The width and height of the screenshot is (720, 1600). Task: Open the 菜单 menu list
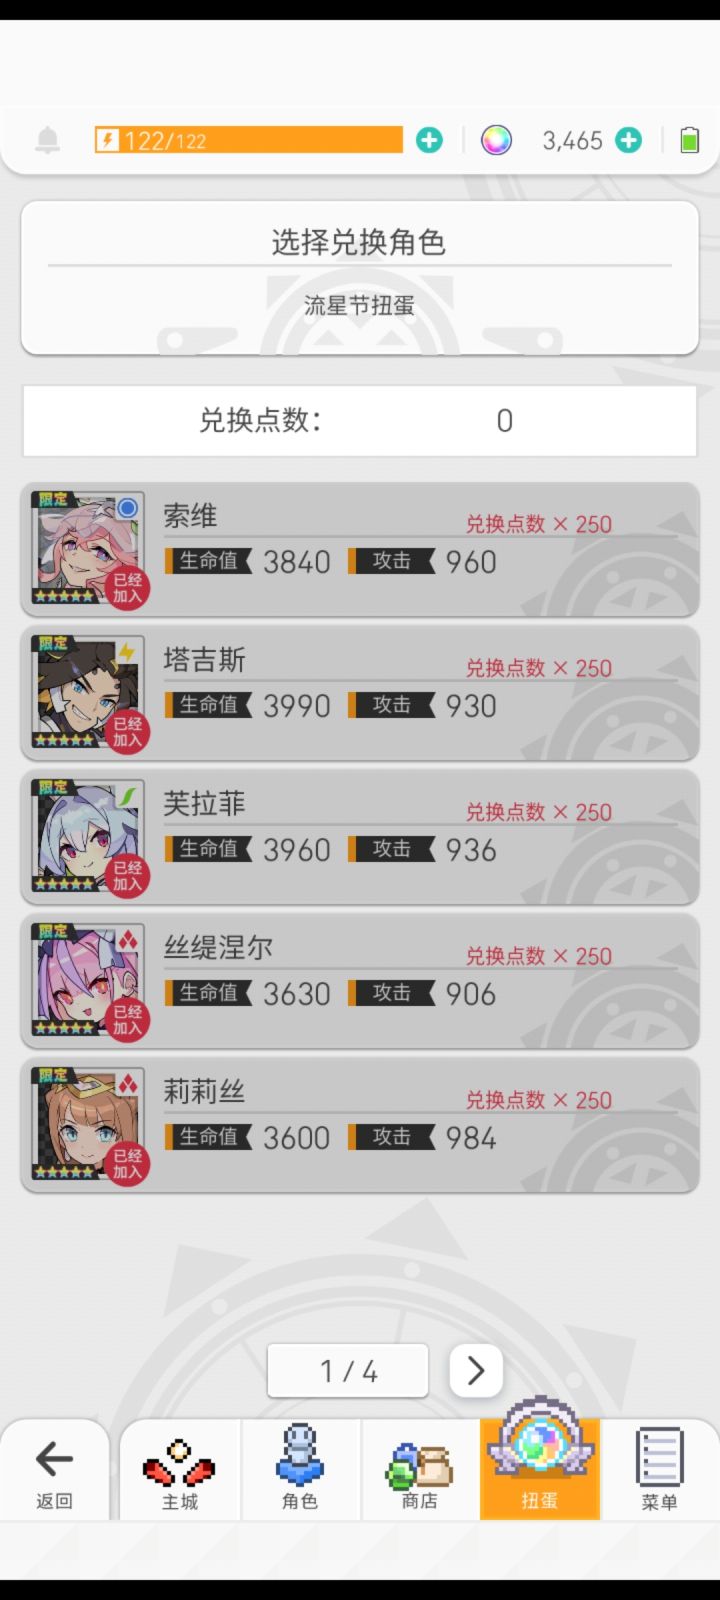click(x=660, y=1470)
